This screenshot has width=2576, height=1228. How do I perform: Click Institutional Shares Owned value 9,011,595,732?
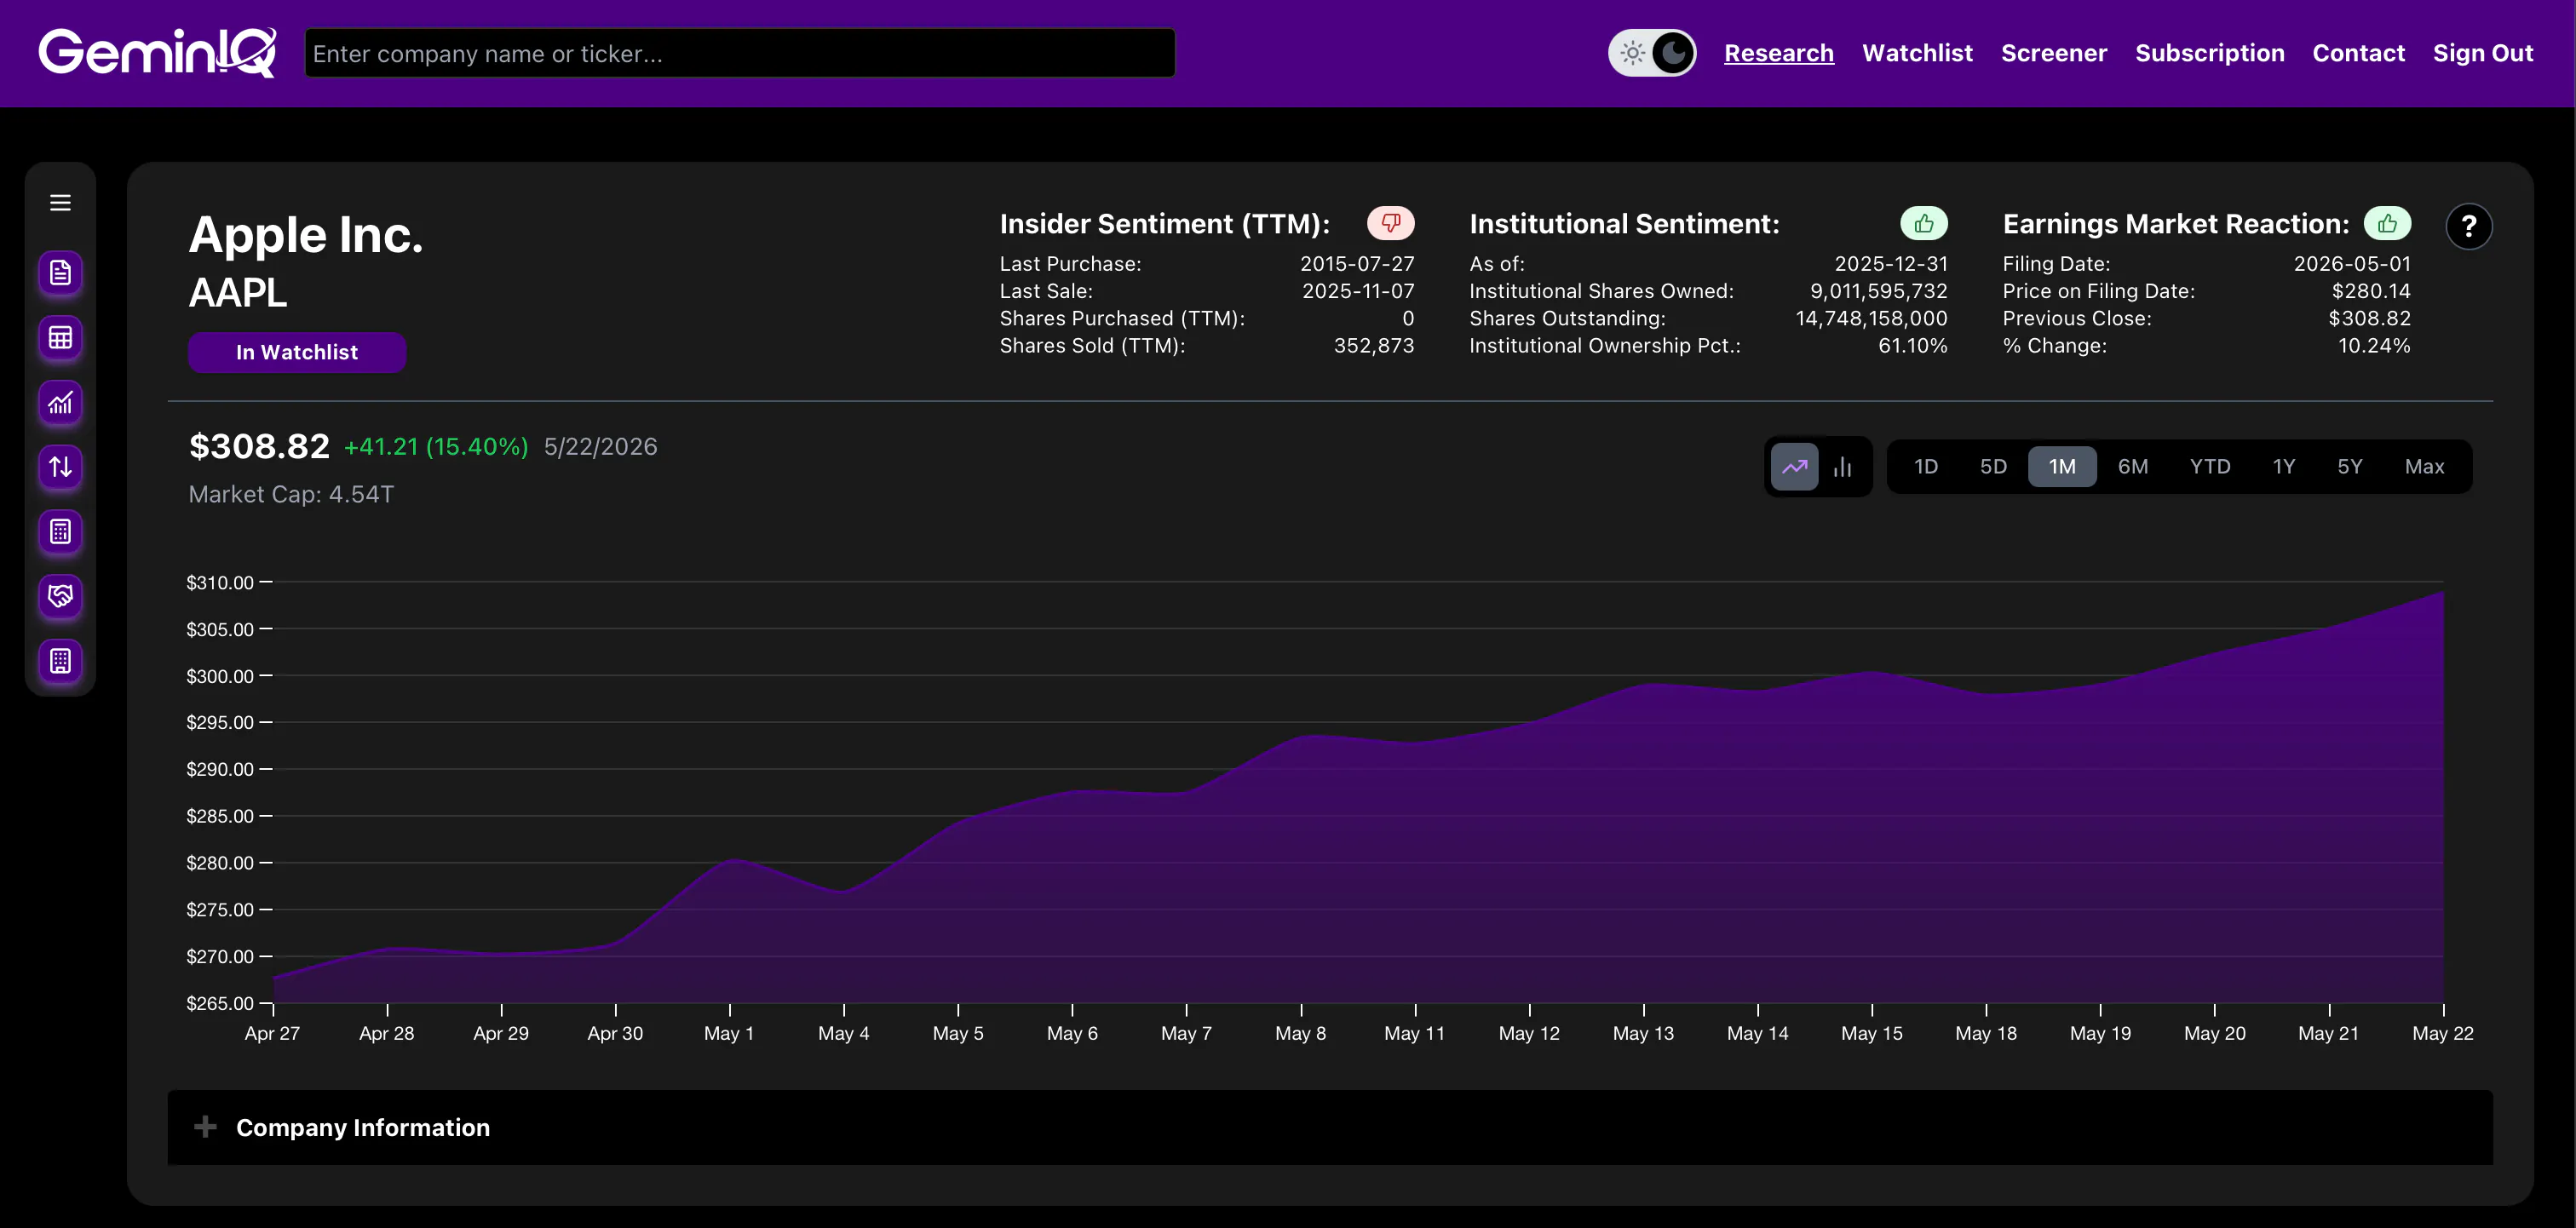tap(1878, 291)
